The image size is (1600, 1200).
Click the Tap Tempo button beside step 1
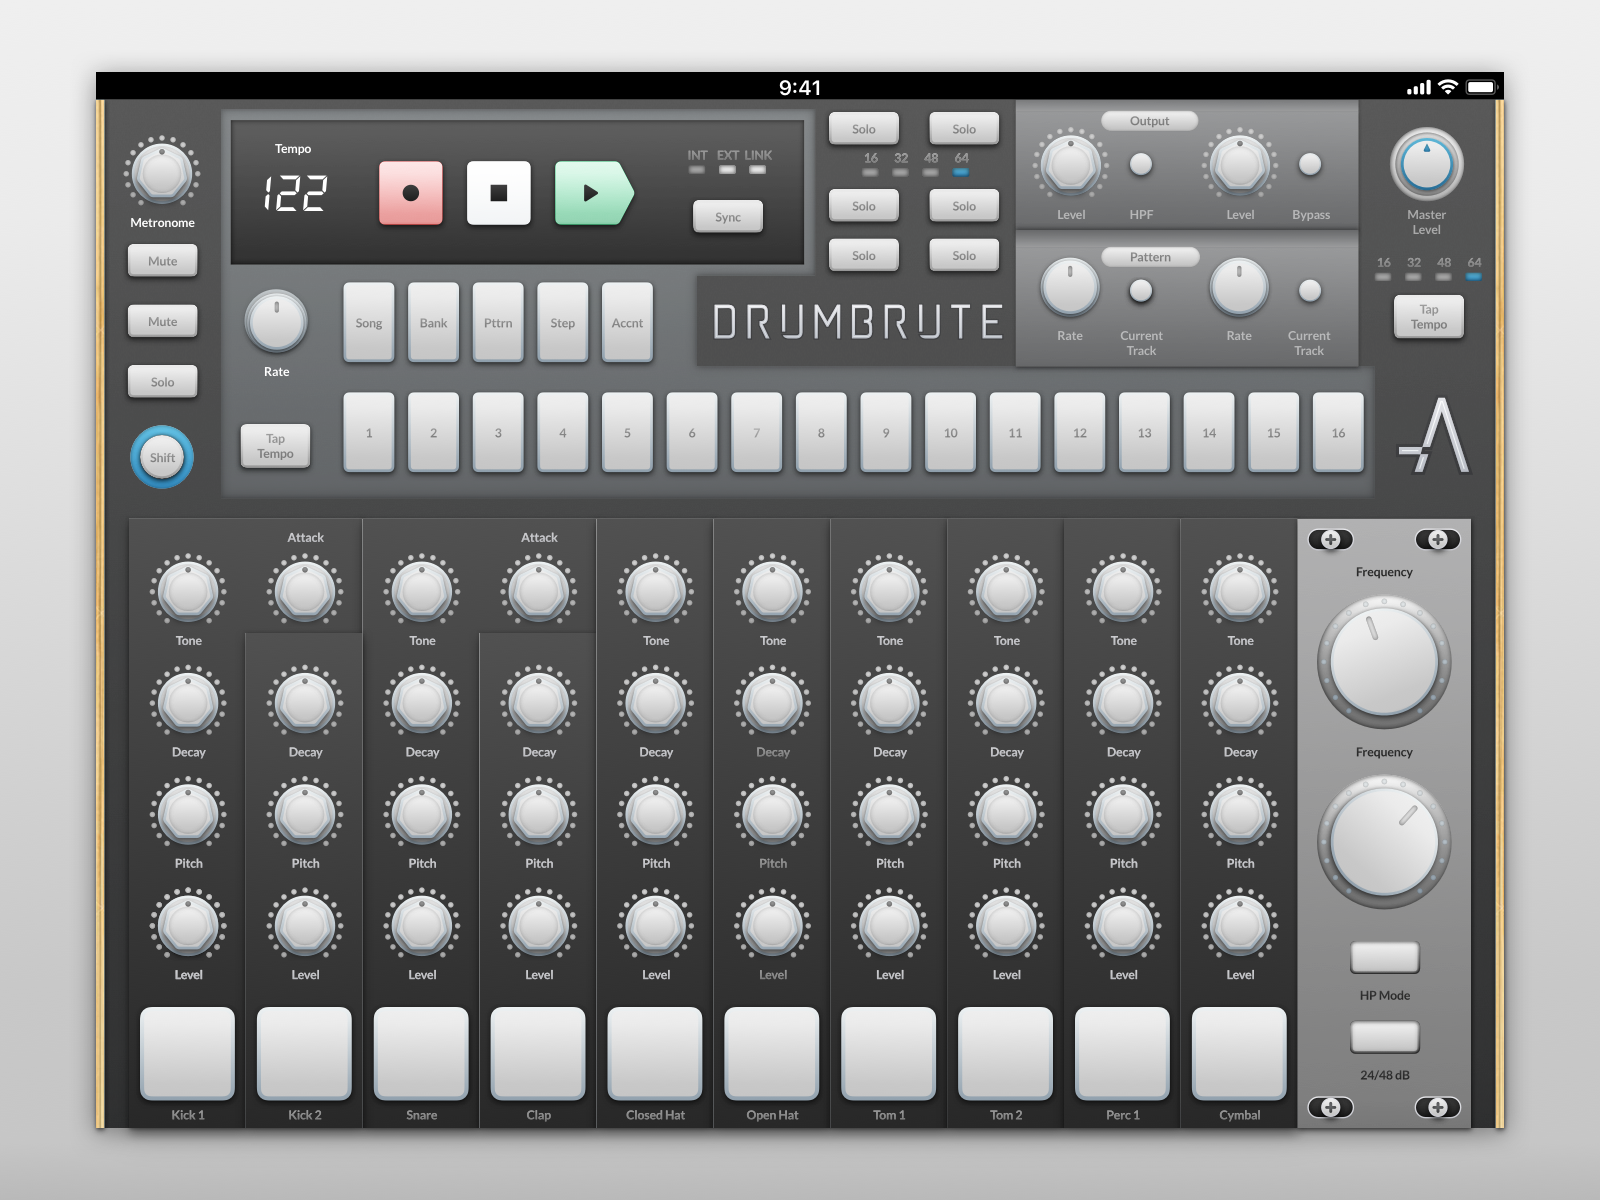click(275, 446)
